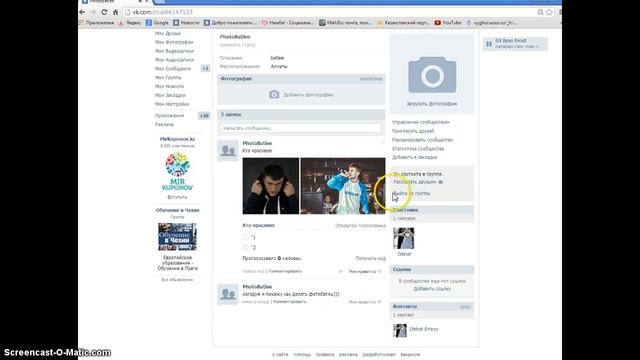
Task: Click Все объявления link
Action: tap(177, 280)
